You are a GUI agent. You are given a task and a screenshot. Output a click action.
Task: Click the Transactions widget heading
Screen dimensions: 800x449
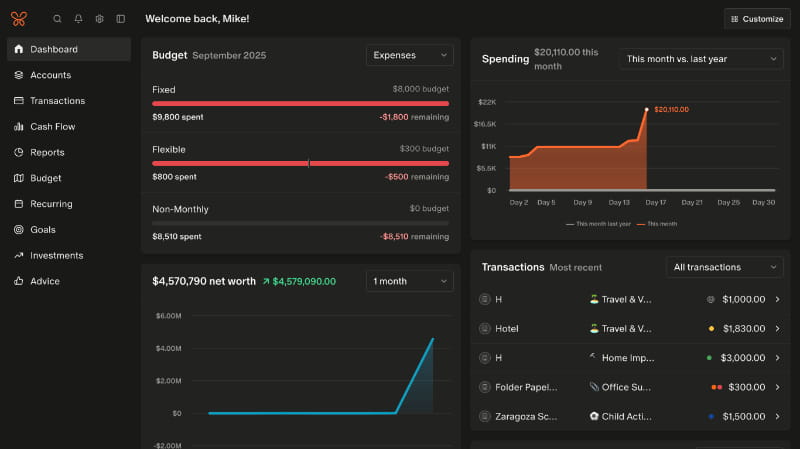coord(513,267)
